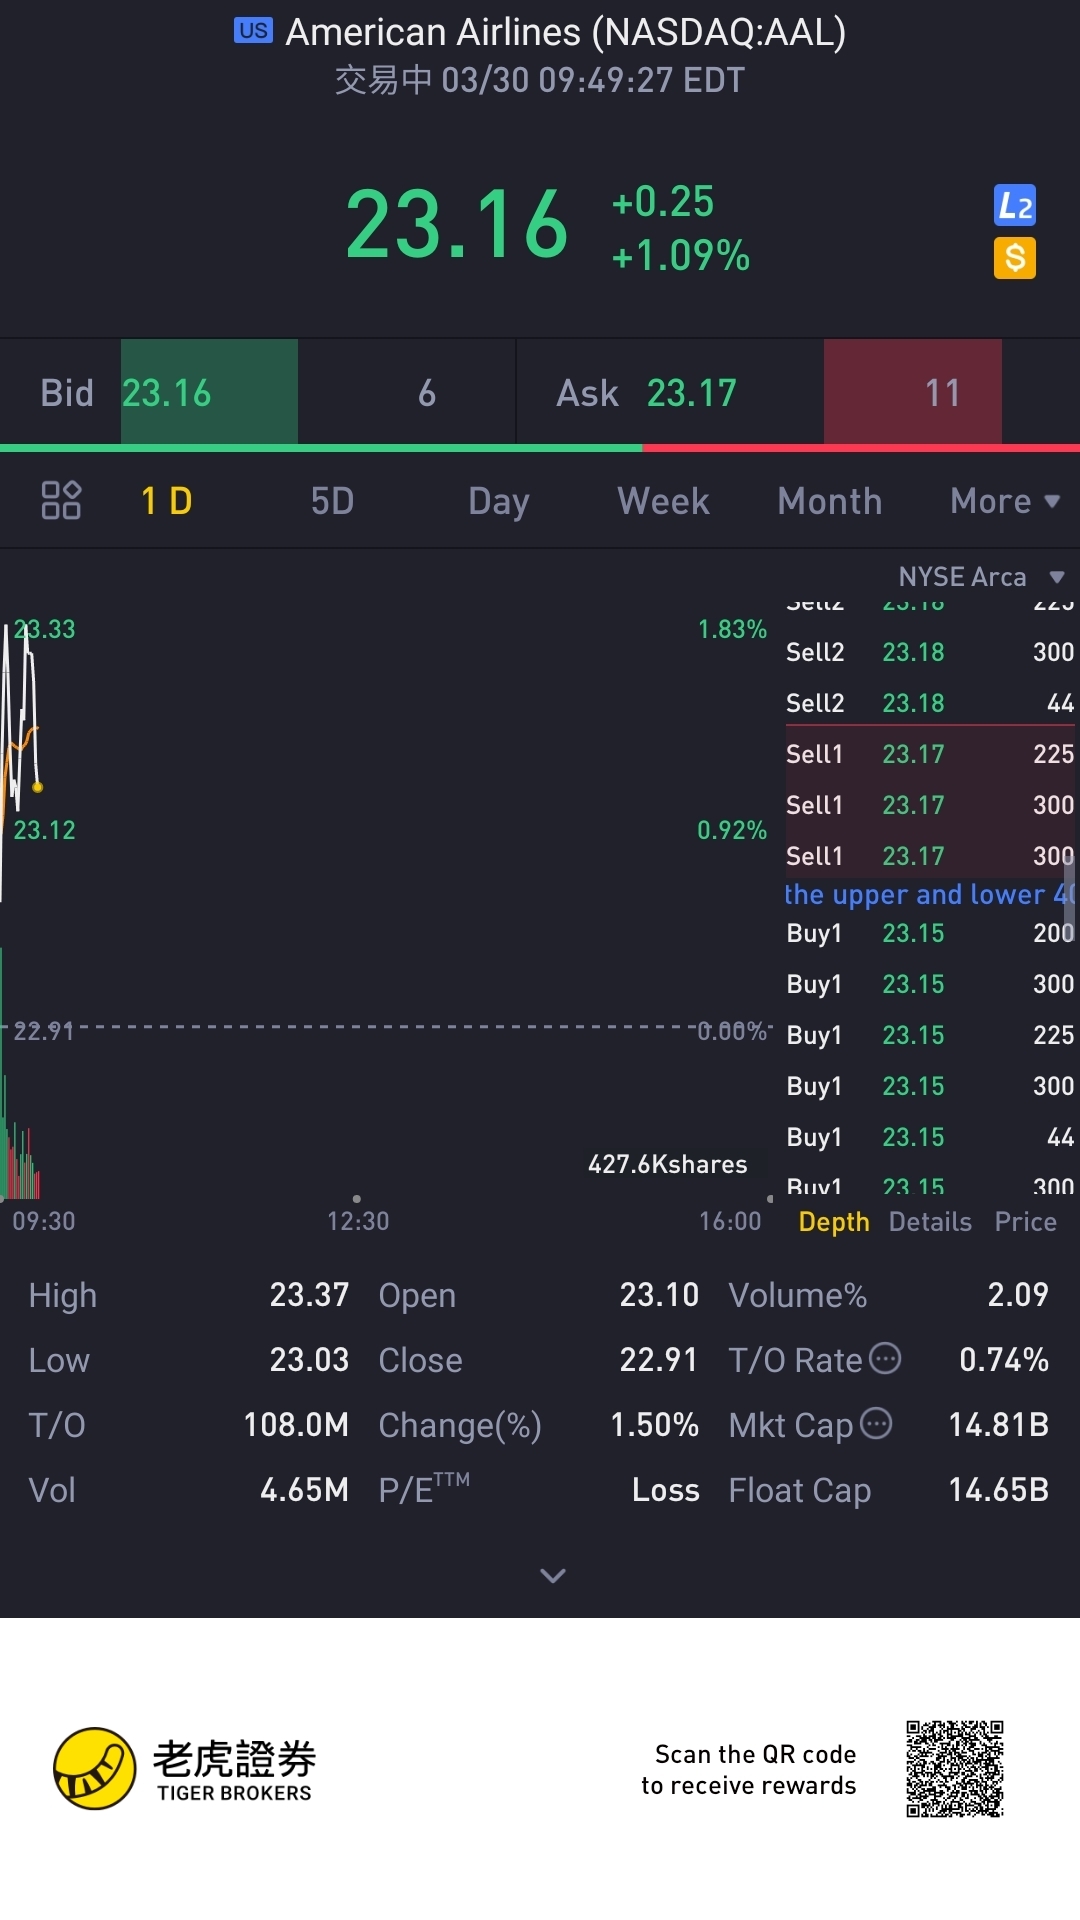1080x1920 pixels.
Task: Tap the 23.12 chart price label
Action: tap(44, 830)
